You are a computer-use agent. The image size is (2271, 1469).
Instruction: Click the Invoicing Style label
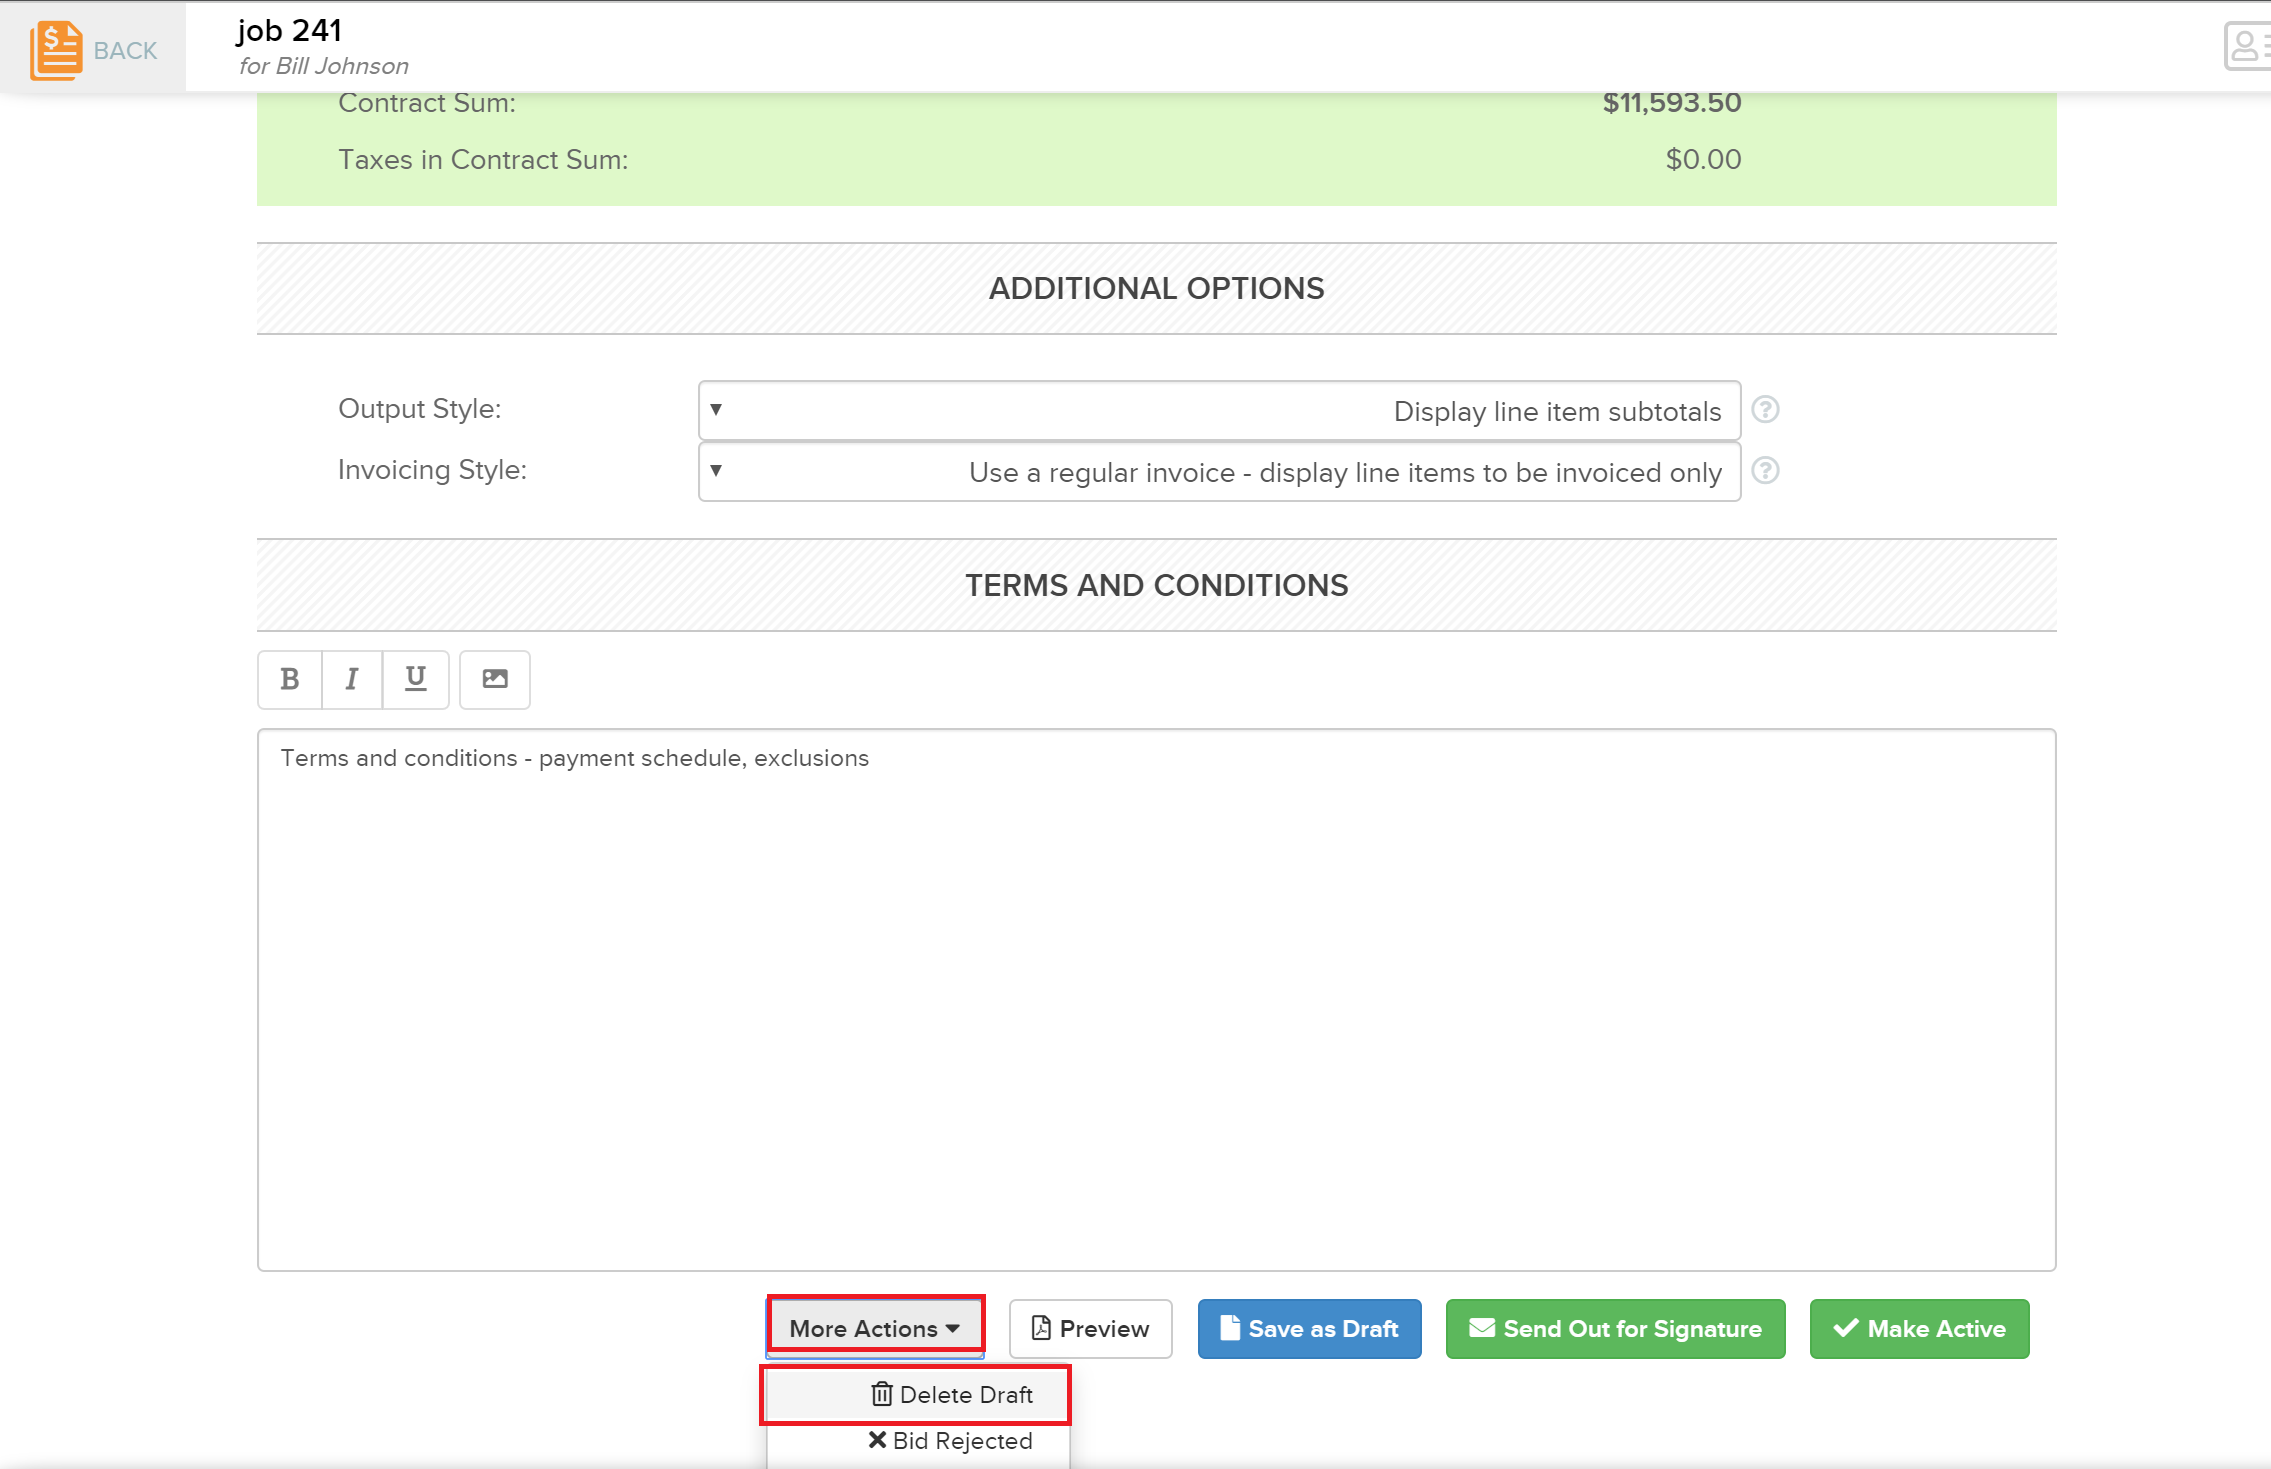[x=433, y=469]
